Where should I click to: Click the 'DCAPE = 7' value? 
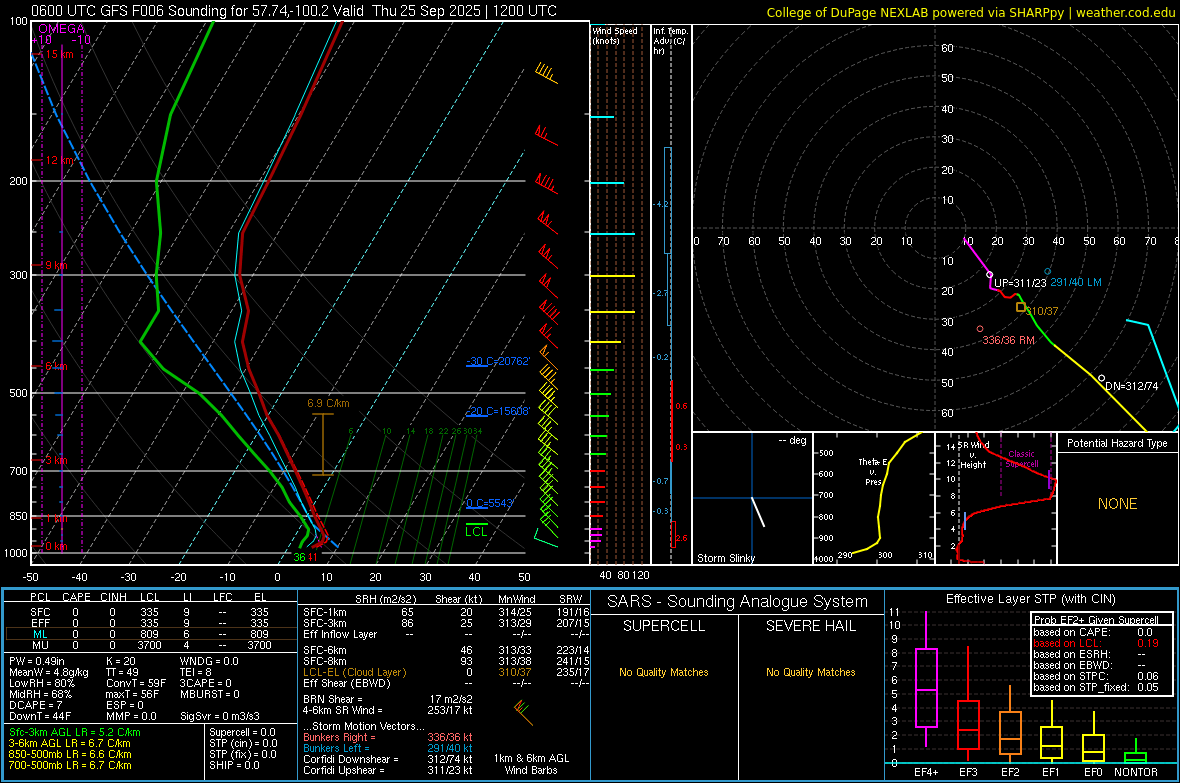coord(35,705)
